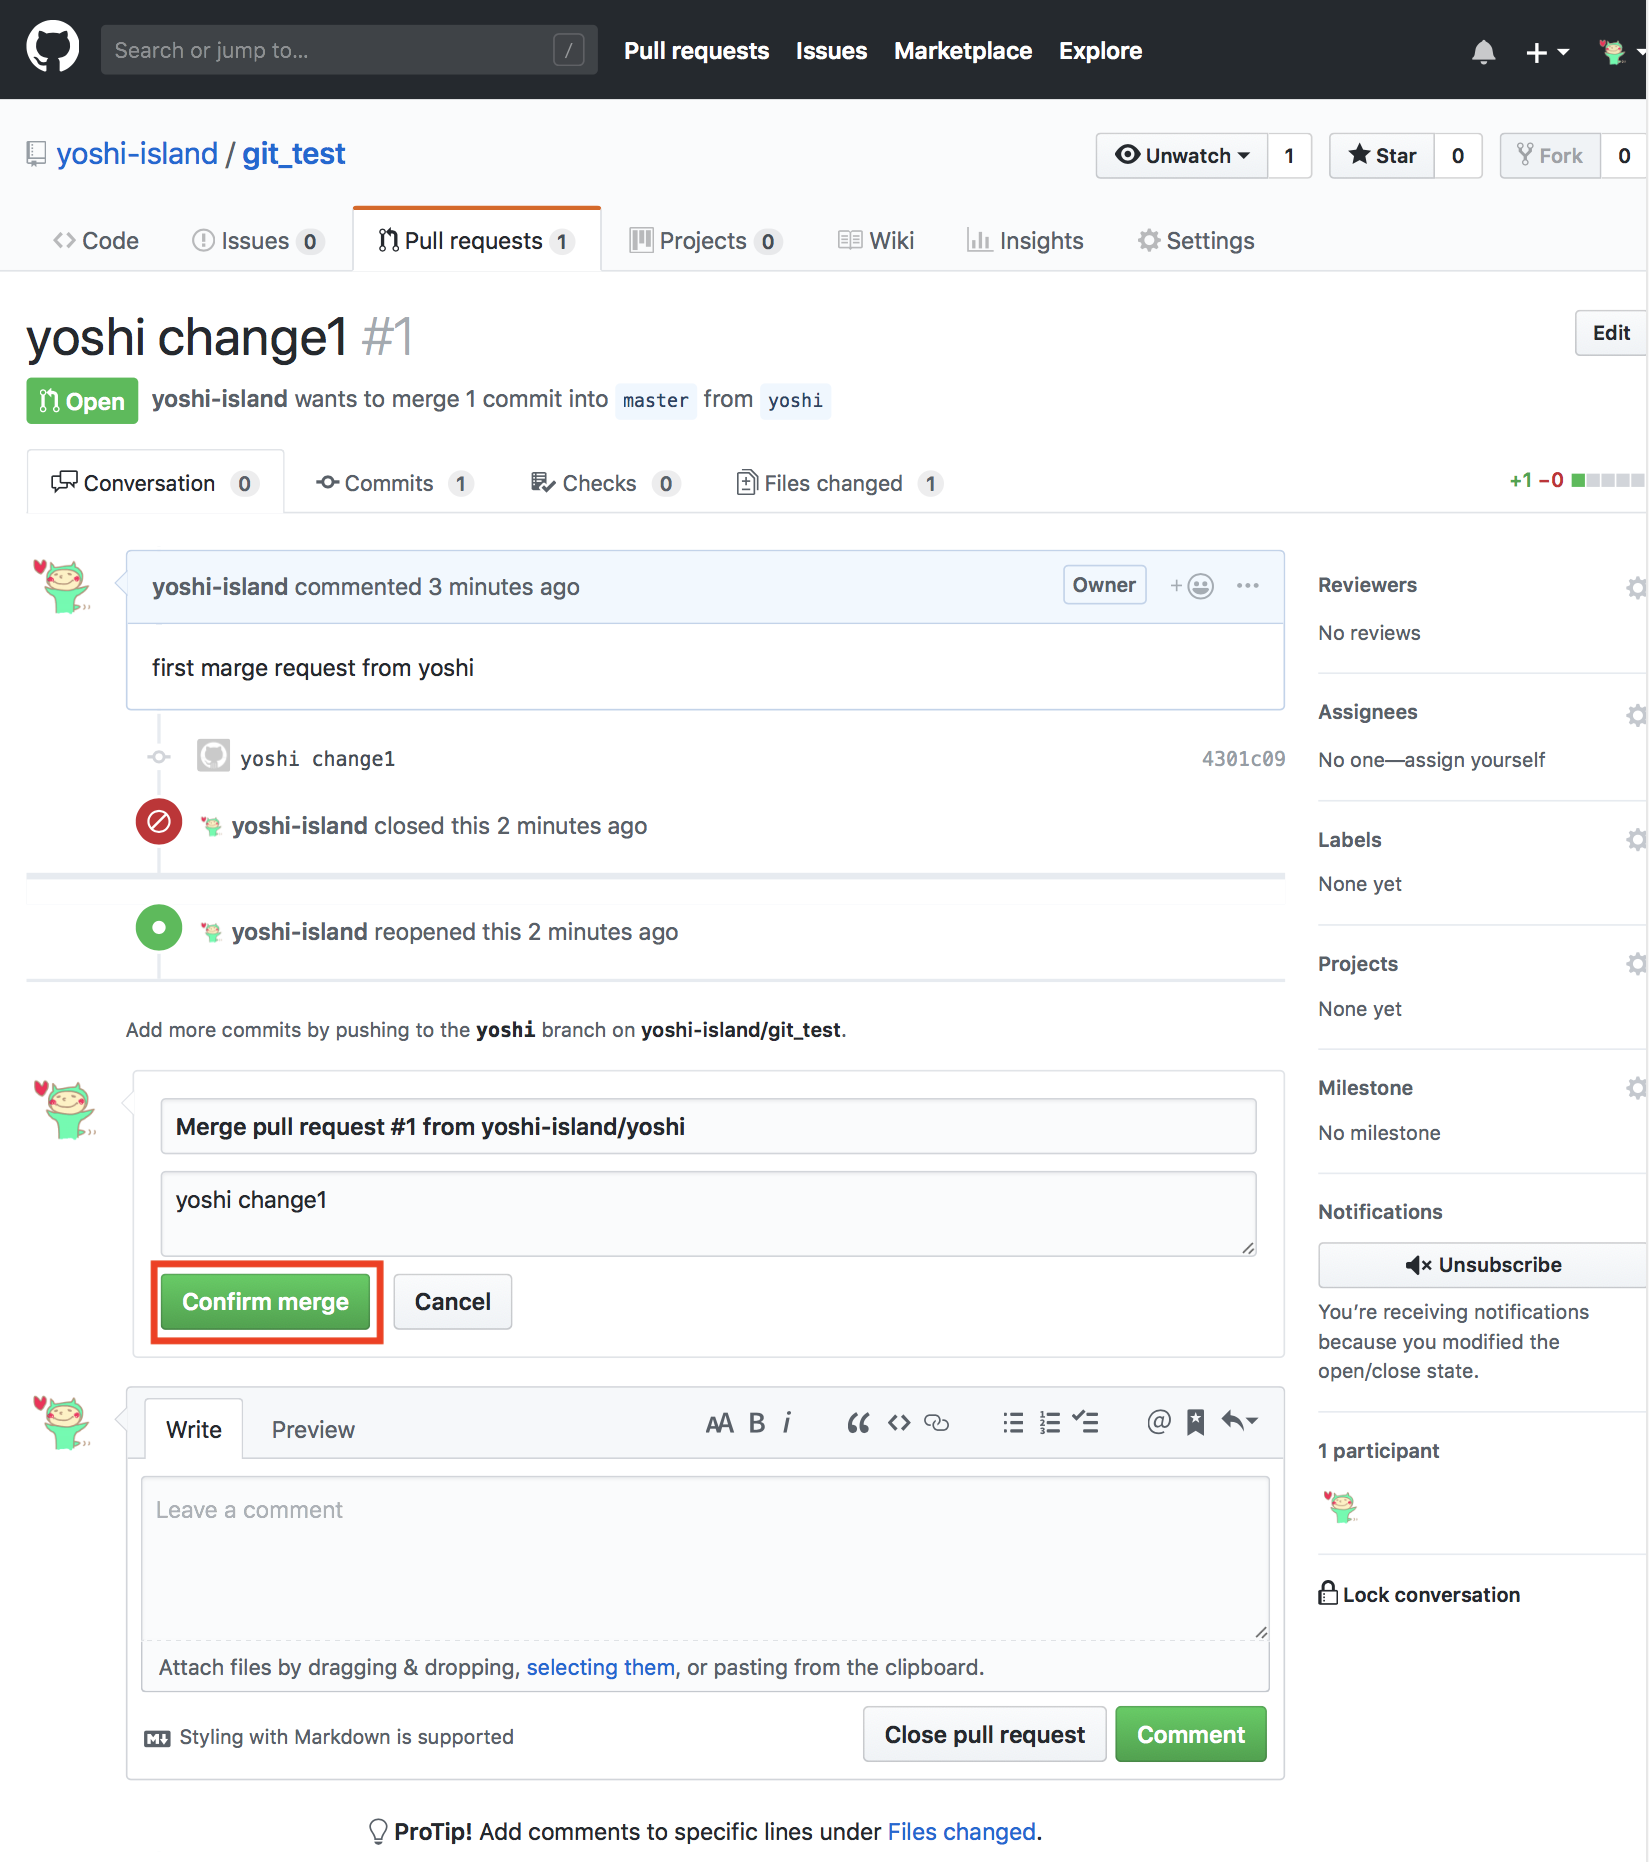
Task: Open the yoshi change1 commit link
Action: (318, 759)
